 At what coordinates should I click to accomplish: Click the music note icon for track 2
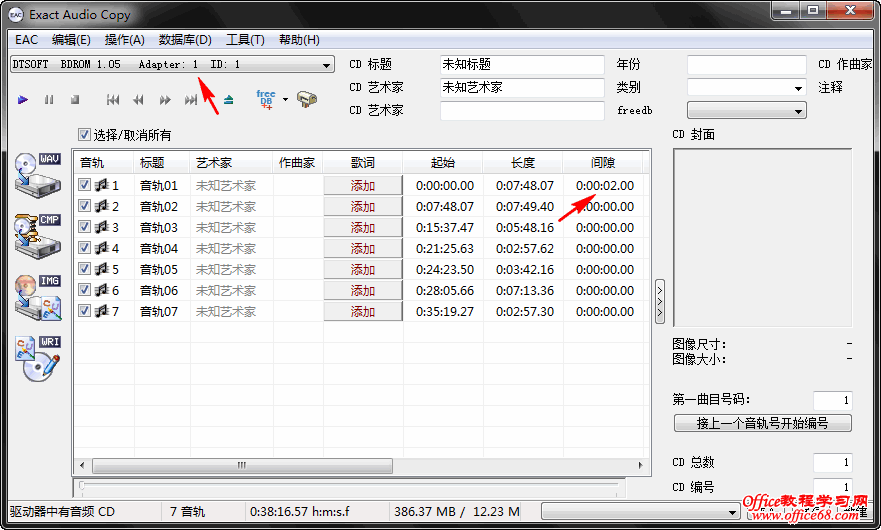coord(102,206)
